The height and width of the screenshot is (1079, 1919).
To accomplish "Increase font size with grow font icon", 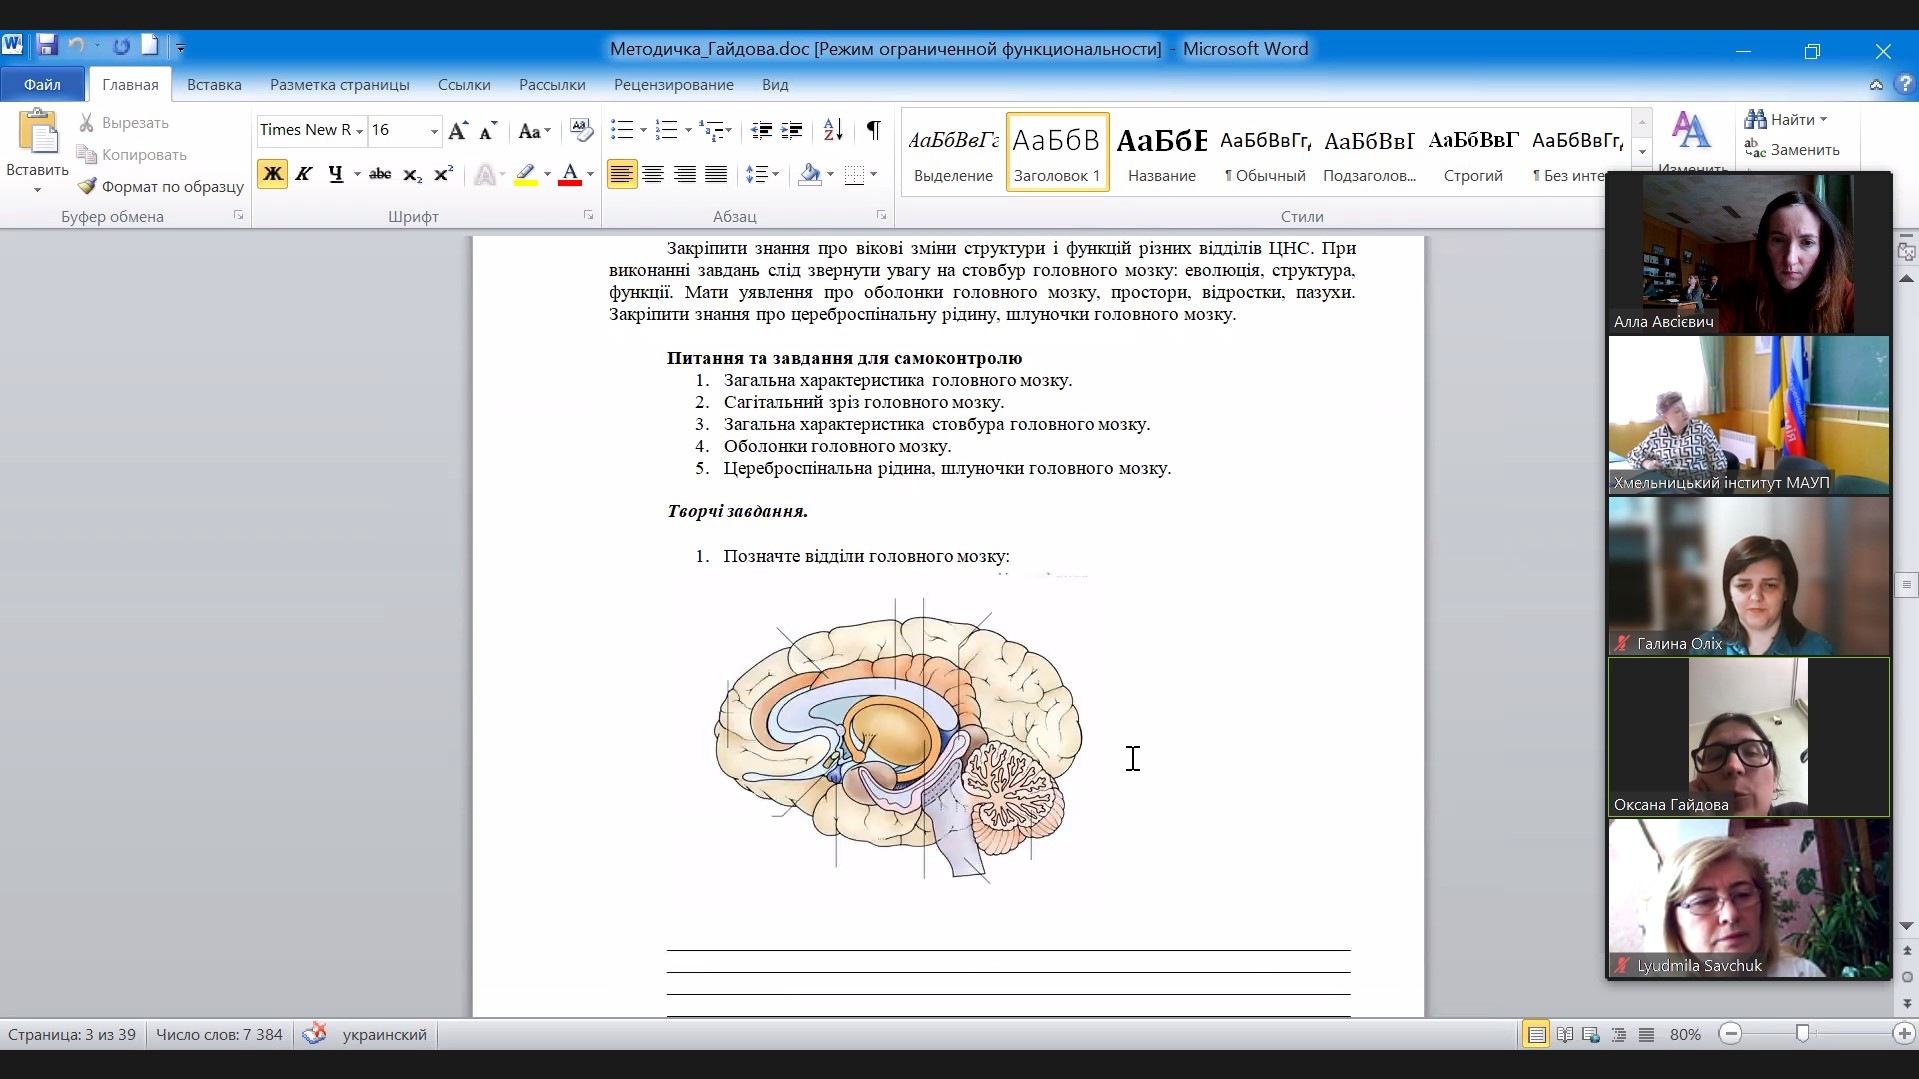I will [457, 131].
